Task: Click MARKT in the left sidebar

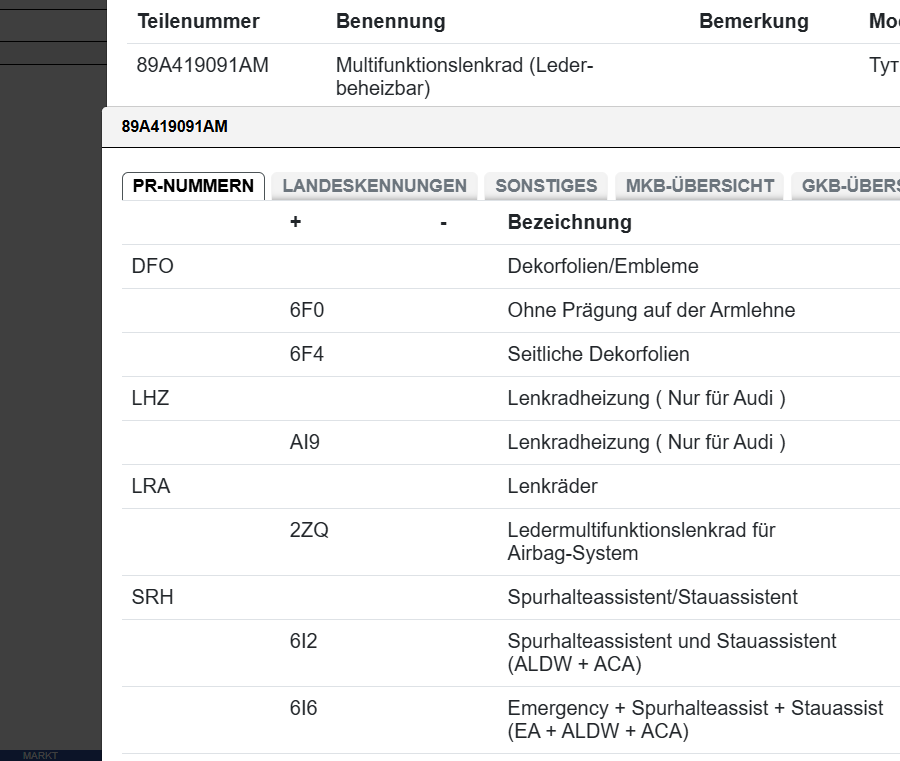Action: click(42, 755)
